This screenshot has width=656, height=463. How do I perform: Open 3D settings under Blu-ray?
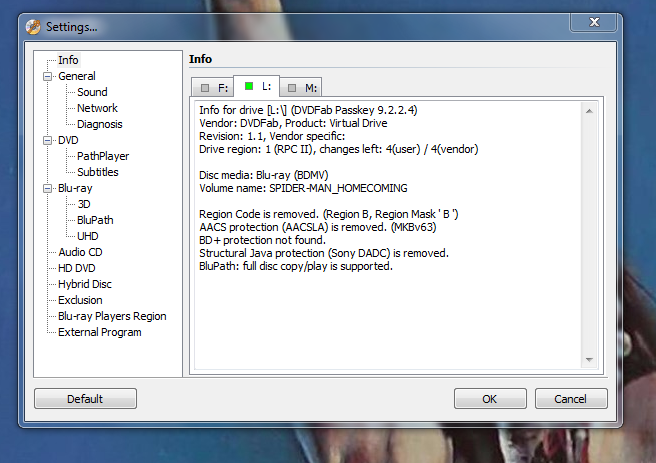[84, 204]
